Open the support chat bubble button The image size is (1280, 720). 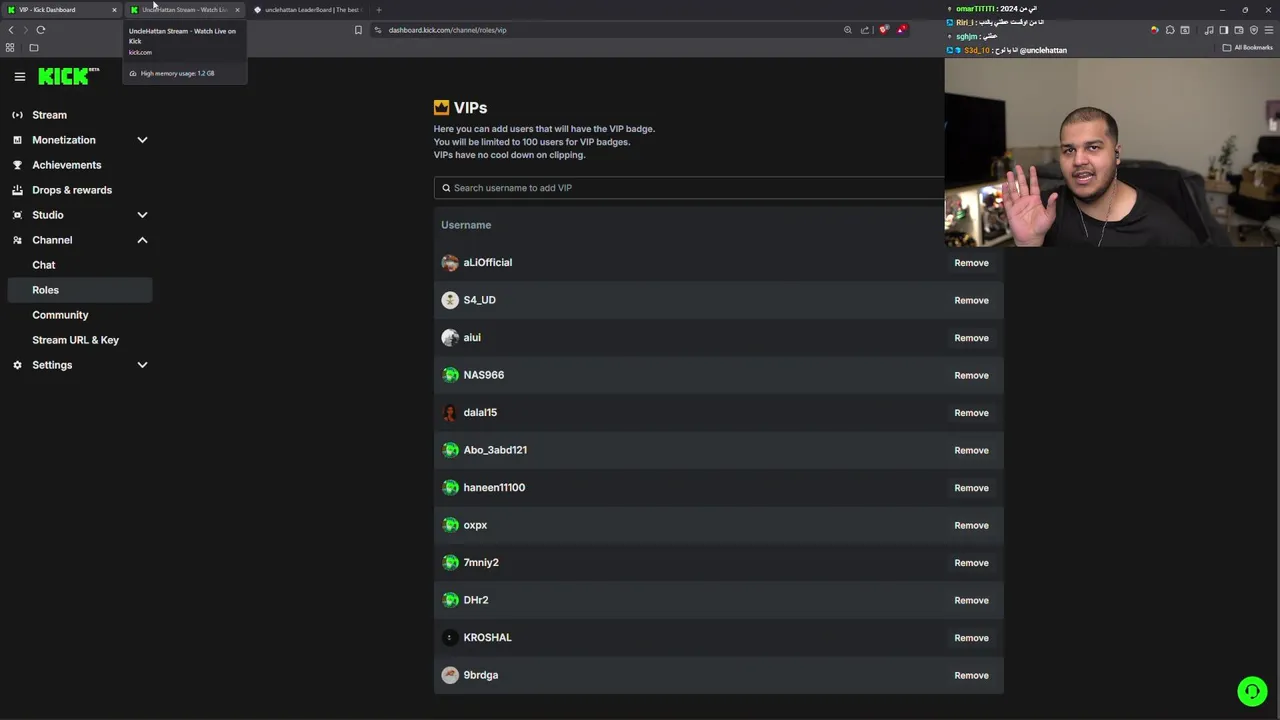pyautogui.click(x=1252, y=691)
